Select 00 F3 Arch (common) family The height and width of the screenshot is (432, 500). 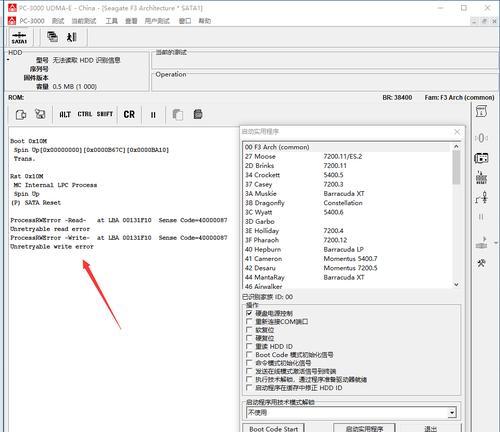347,147
